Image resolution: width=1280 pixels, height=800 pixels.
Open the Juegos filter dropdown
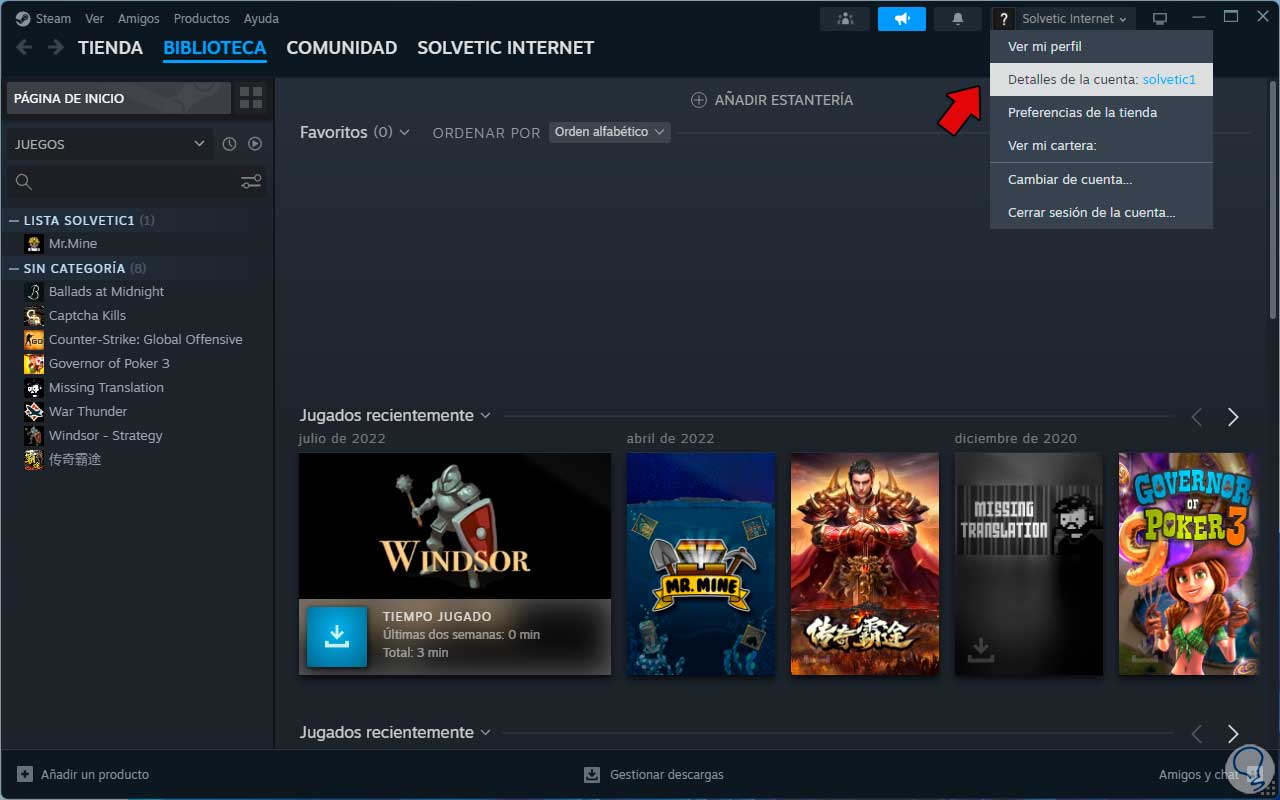110,144
